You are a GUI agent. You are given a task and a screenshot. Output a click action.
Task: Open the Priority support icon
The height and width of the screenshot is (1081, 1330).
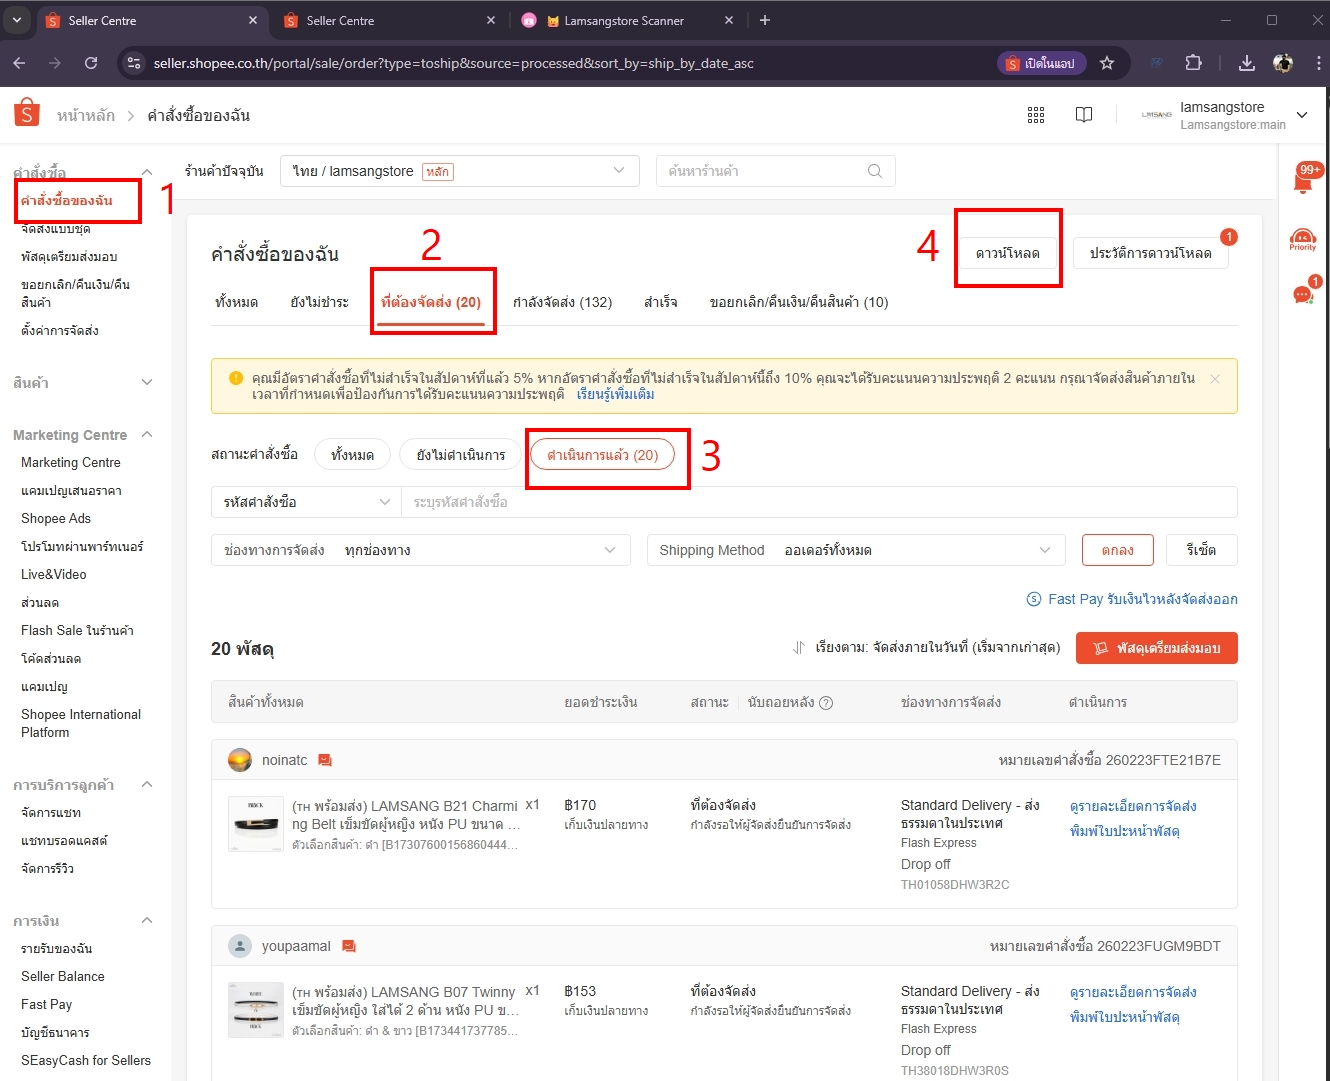pos(1303,240)
